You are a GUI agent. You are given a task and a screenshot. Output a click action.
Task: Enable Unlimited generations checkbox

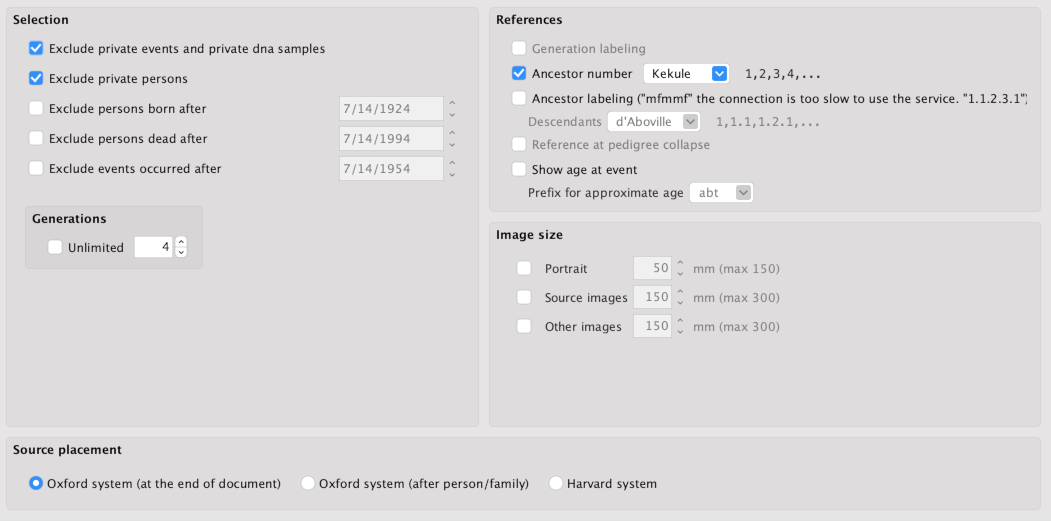pos(55,247)
